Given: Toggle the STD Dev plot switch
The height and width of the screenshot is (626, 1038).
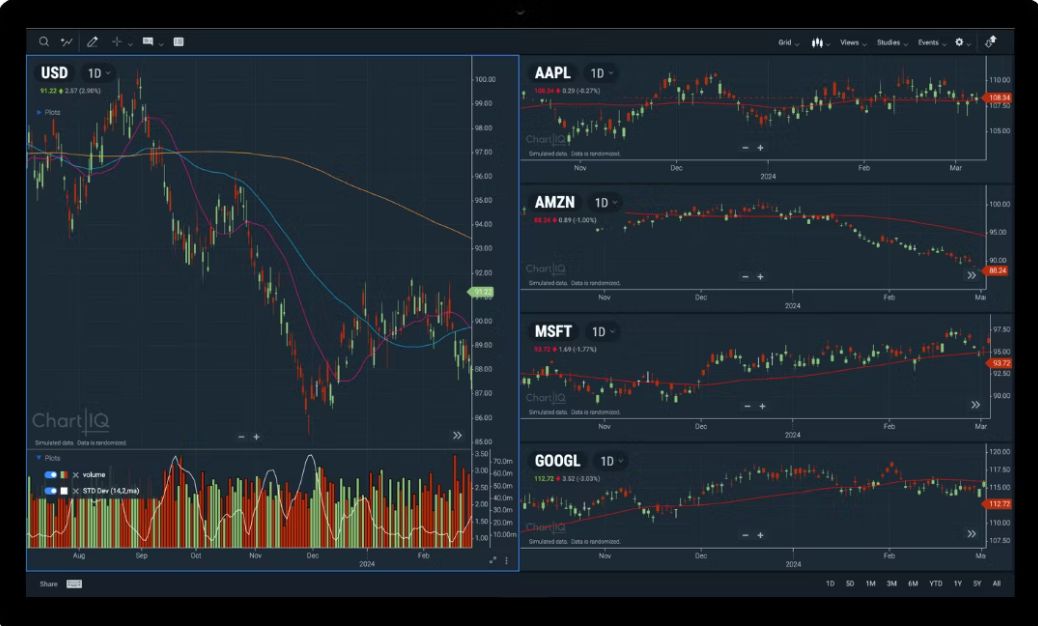Looking at the screenshot, I should (50, 491).
